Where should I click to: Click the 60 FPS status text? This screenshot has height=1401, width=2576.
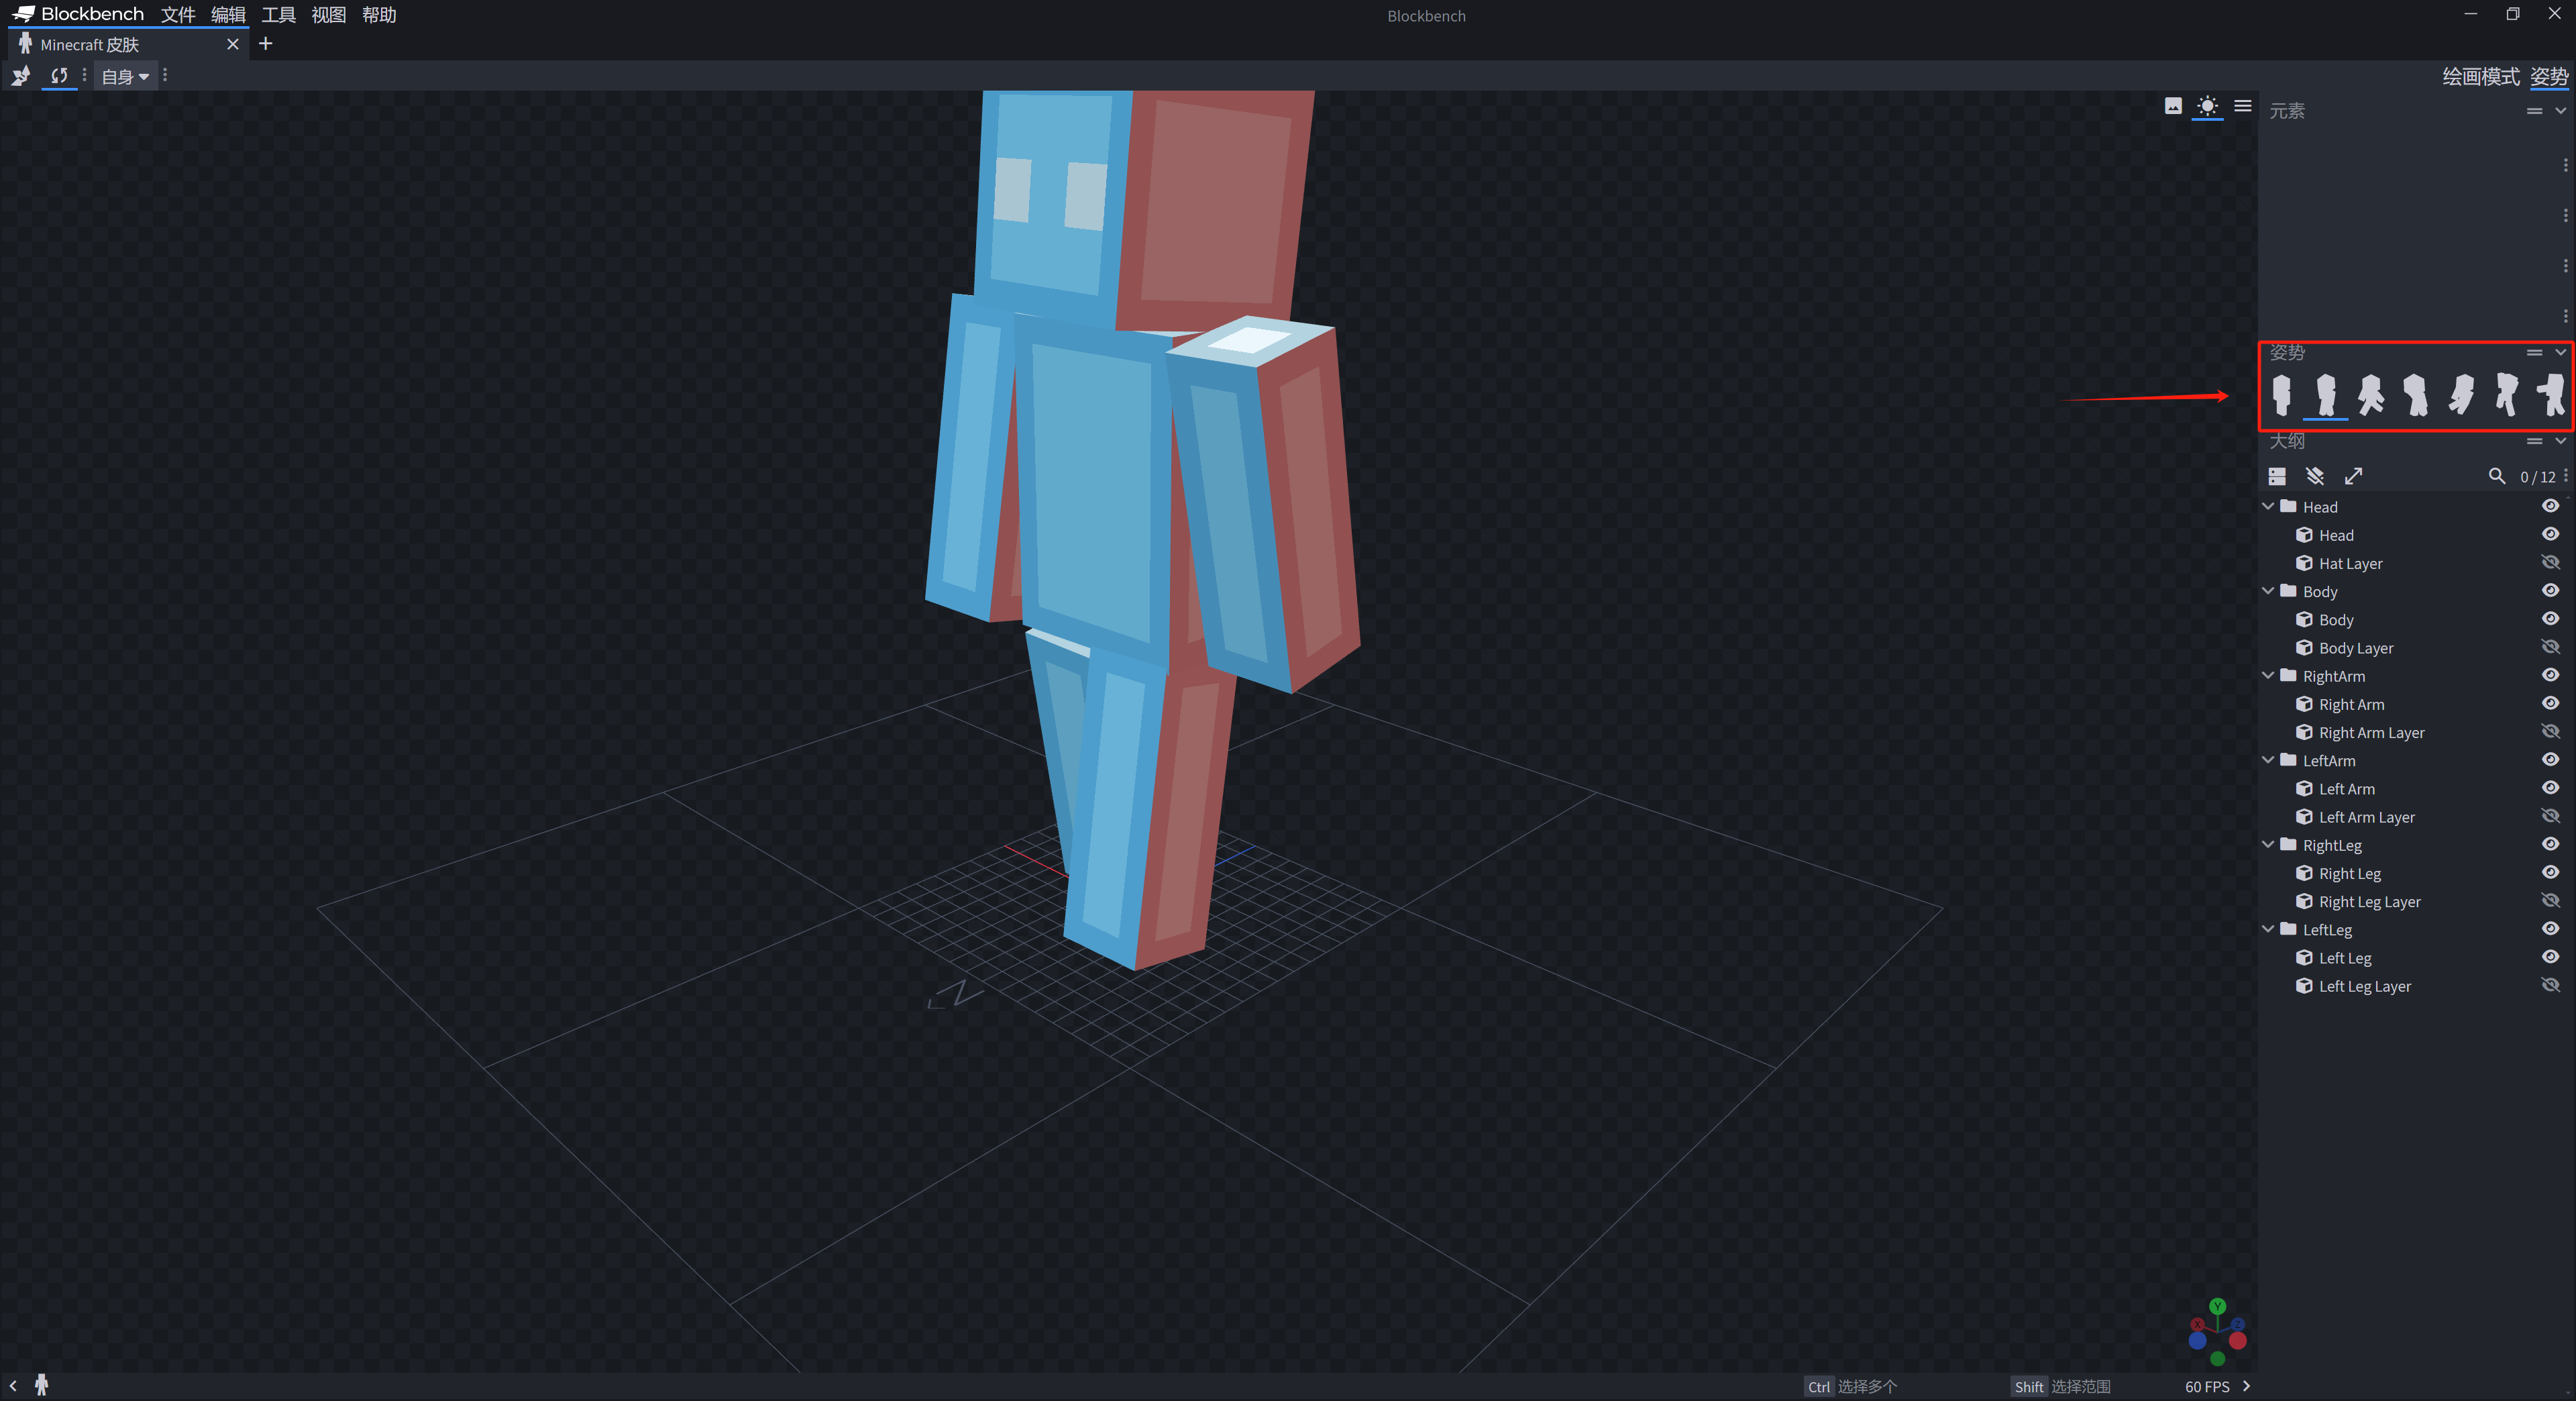click(2206, 1387)
